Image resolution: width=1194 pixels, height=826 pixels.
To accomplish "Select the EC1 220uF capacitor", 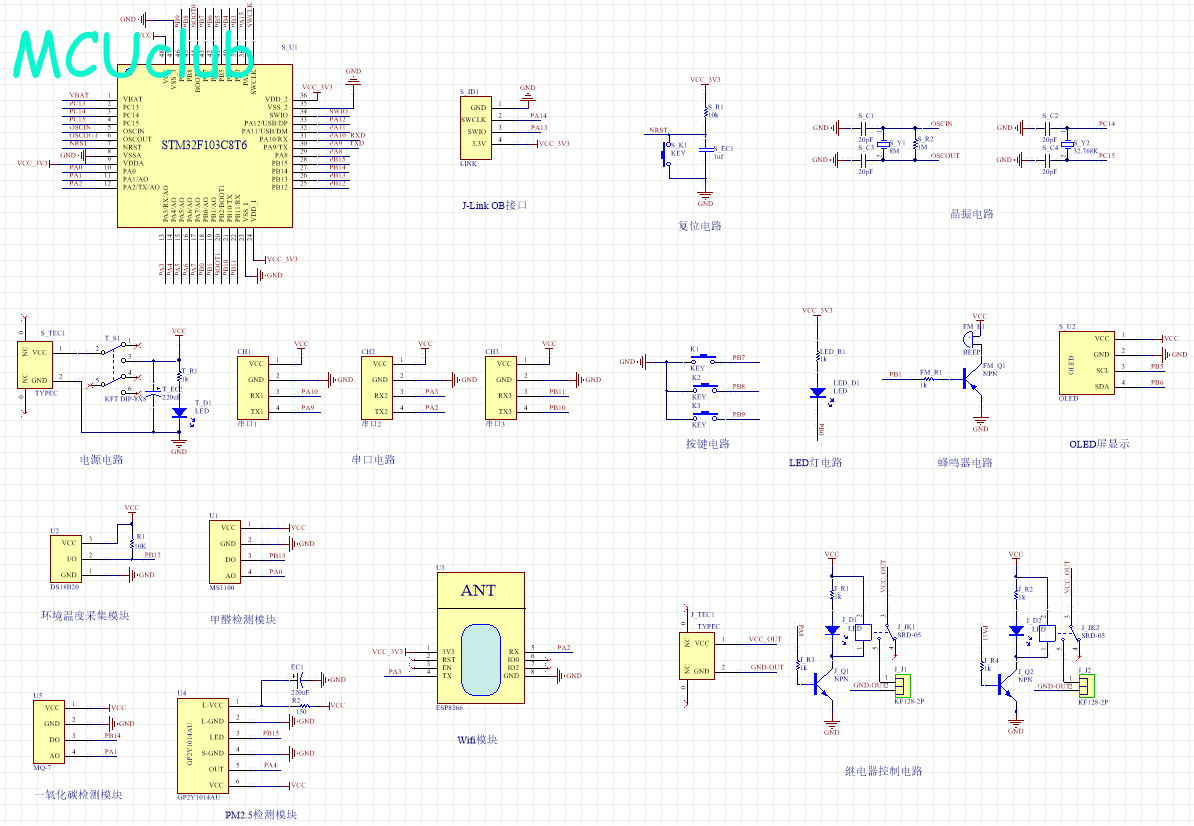I will point(298,679).
